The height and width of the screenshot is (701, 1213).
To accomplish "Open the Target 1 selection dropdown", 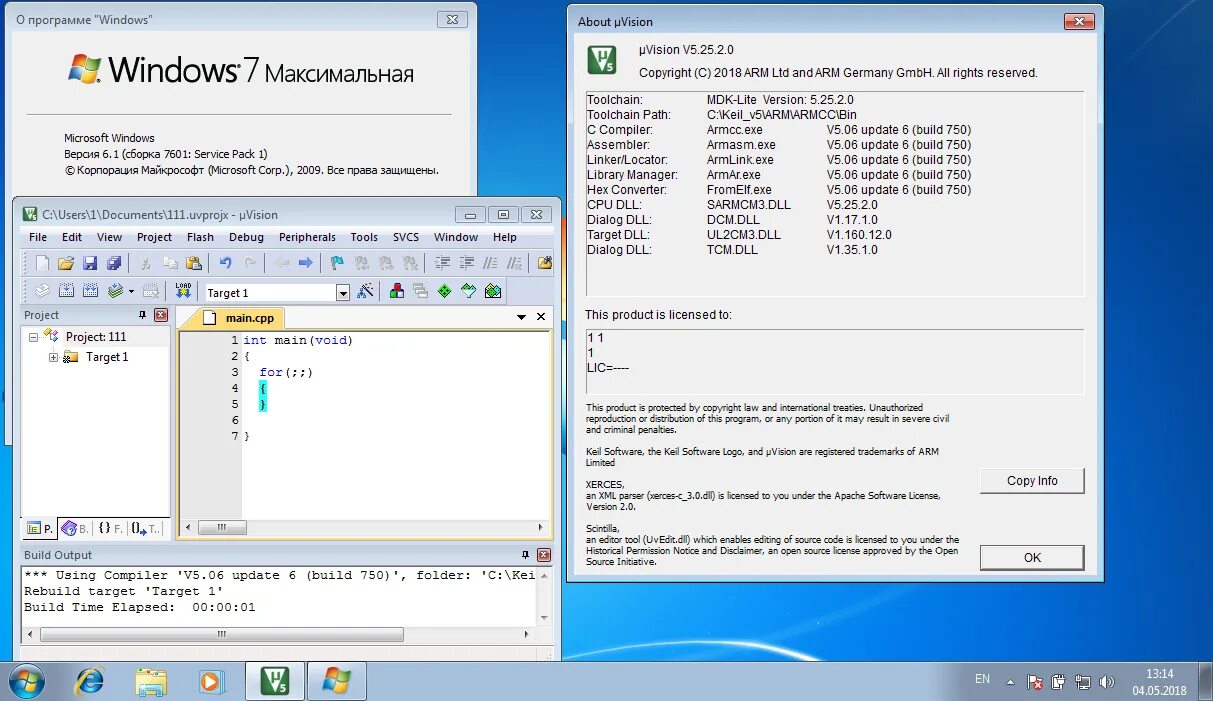I will pos(343,292).
